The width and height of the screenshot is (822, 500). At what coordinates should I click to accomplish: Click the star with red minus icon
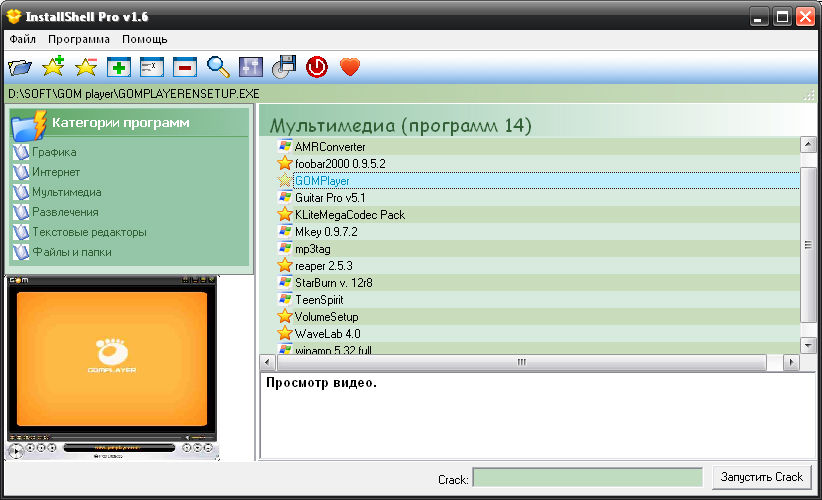click(86, 67)
